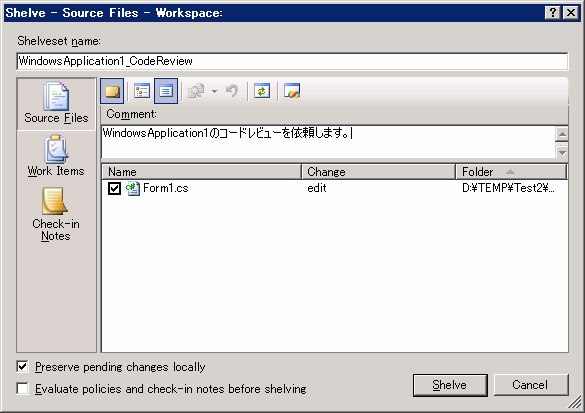Sort files by Change column header
This screenshot has width=585, height=413.
(x=378, y=172)
